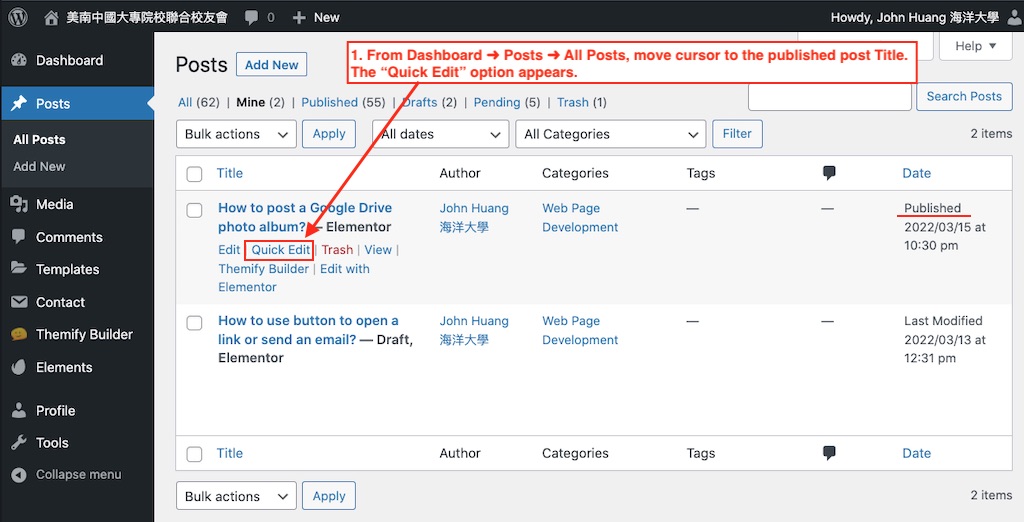Open All Posts submenu item

39,139
